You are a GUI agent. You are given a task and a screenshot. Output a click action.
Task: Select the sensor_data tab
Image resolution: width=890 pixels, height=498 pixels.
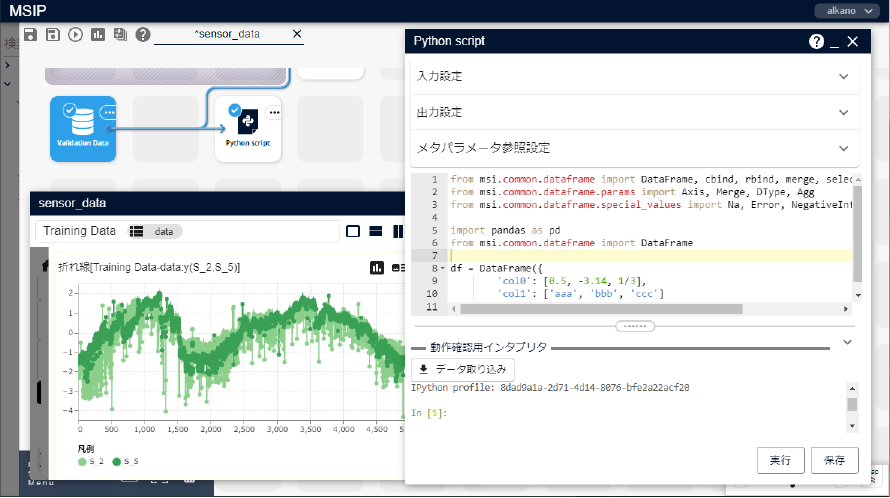click(x=227, y=34)
